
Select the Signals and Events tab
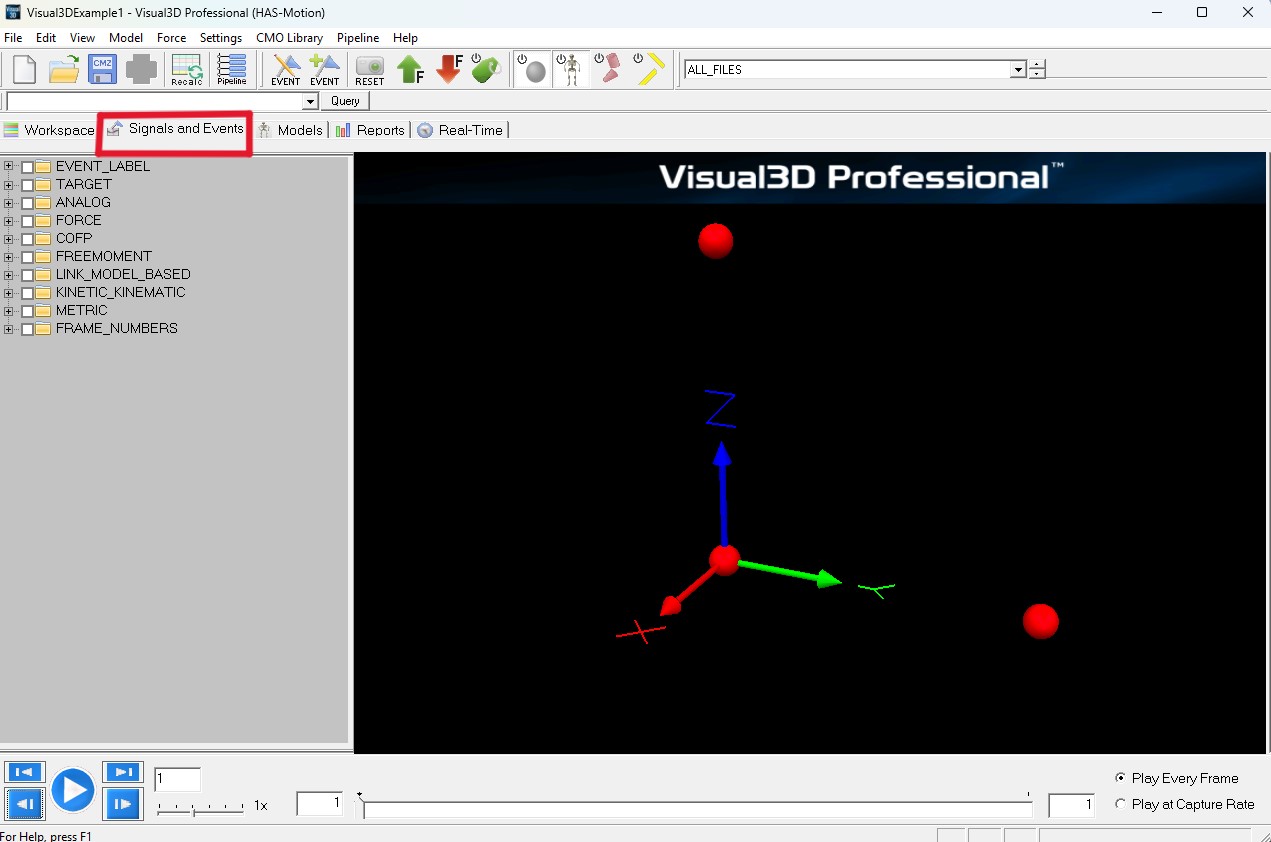(x=176, y=129)
